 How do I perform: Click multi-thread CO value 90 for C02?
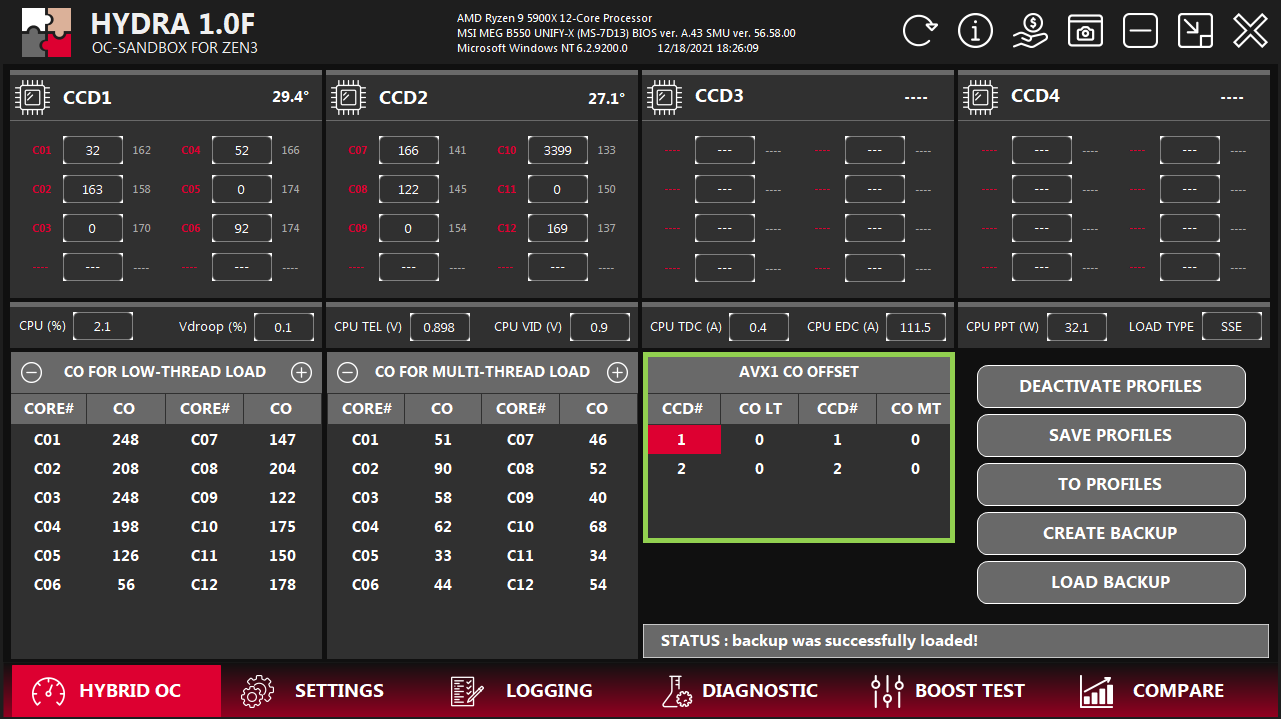(x=442, y=469)
